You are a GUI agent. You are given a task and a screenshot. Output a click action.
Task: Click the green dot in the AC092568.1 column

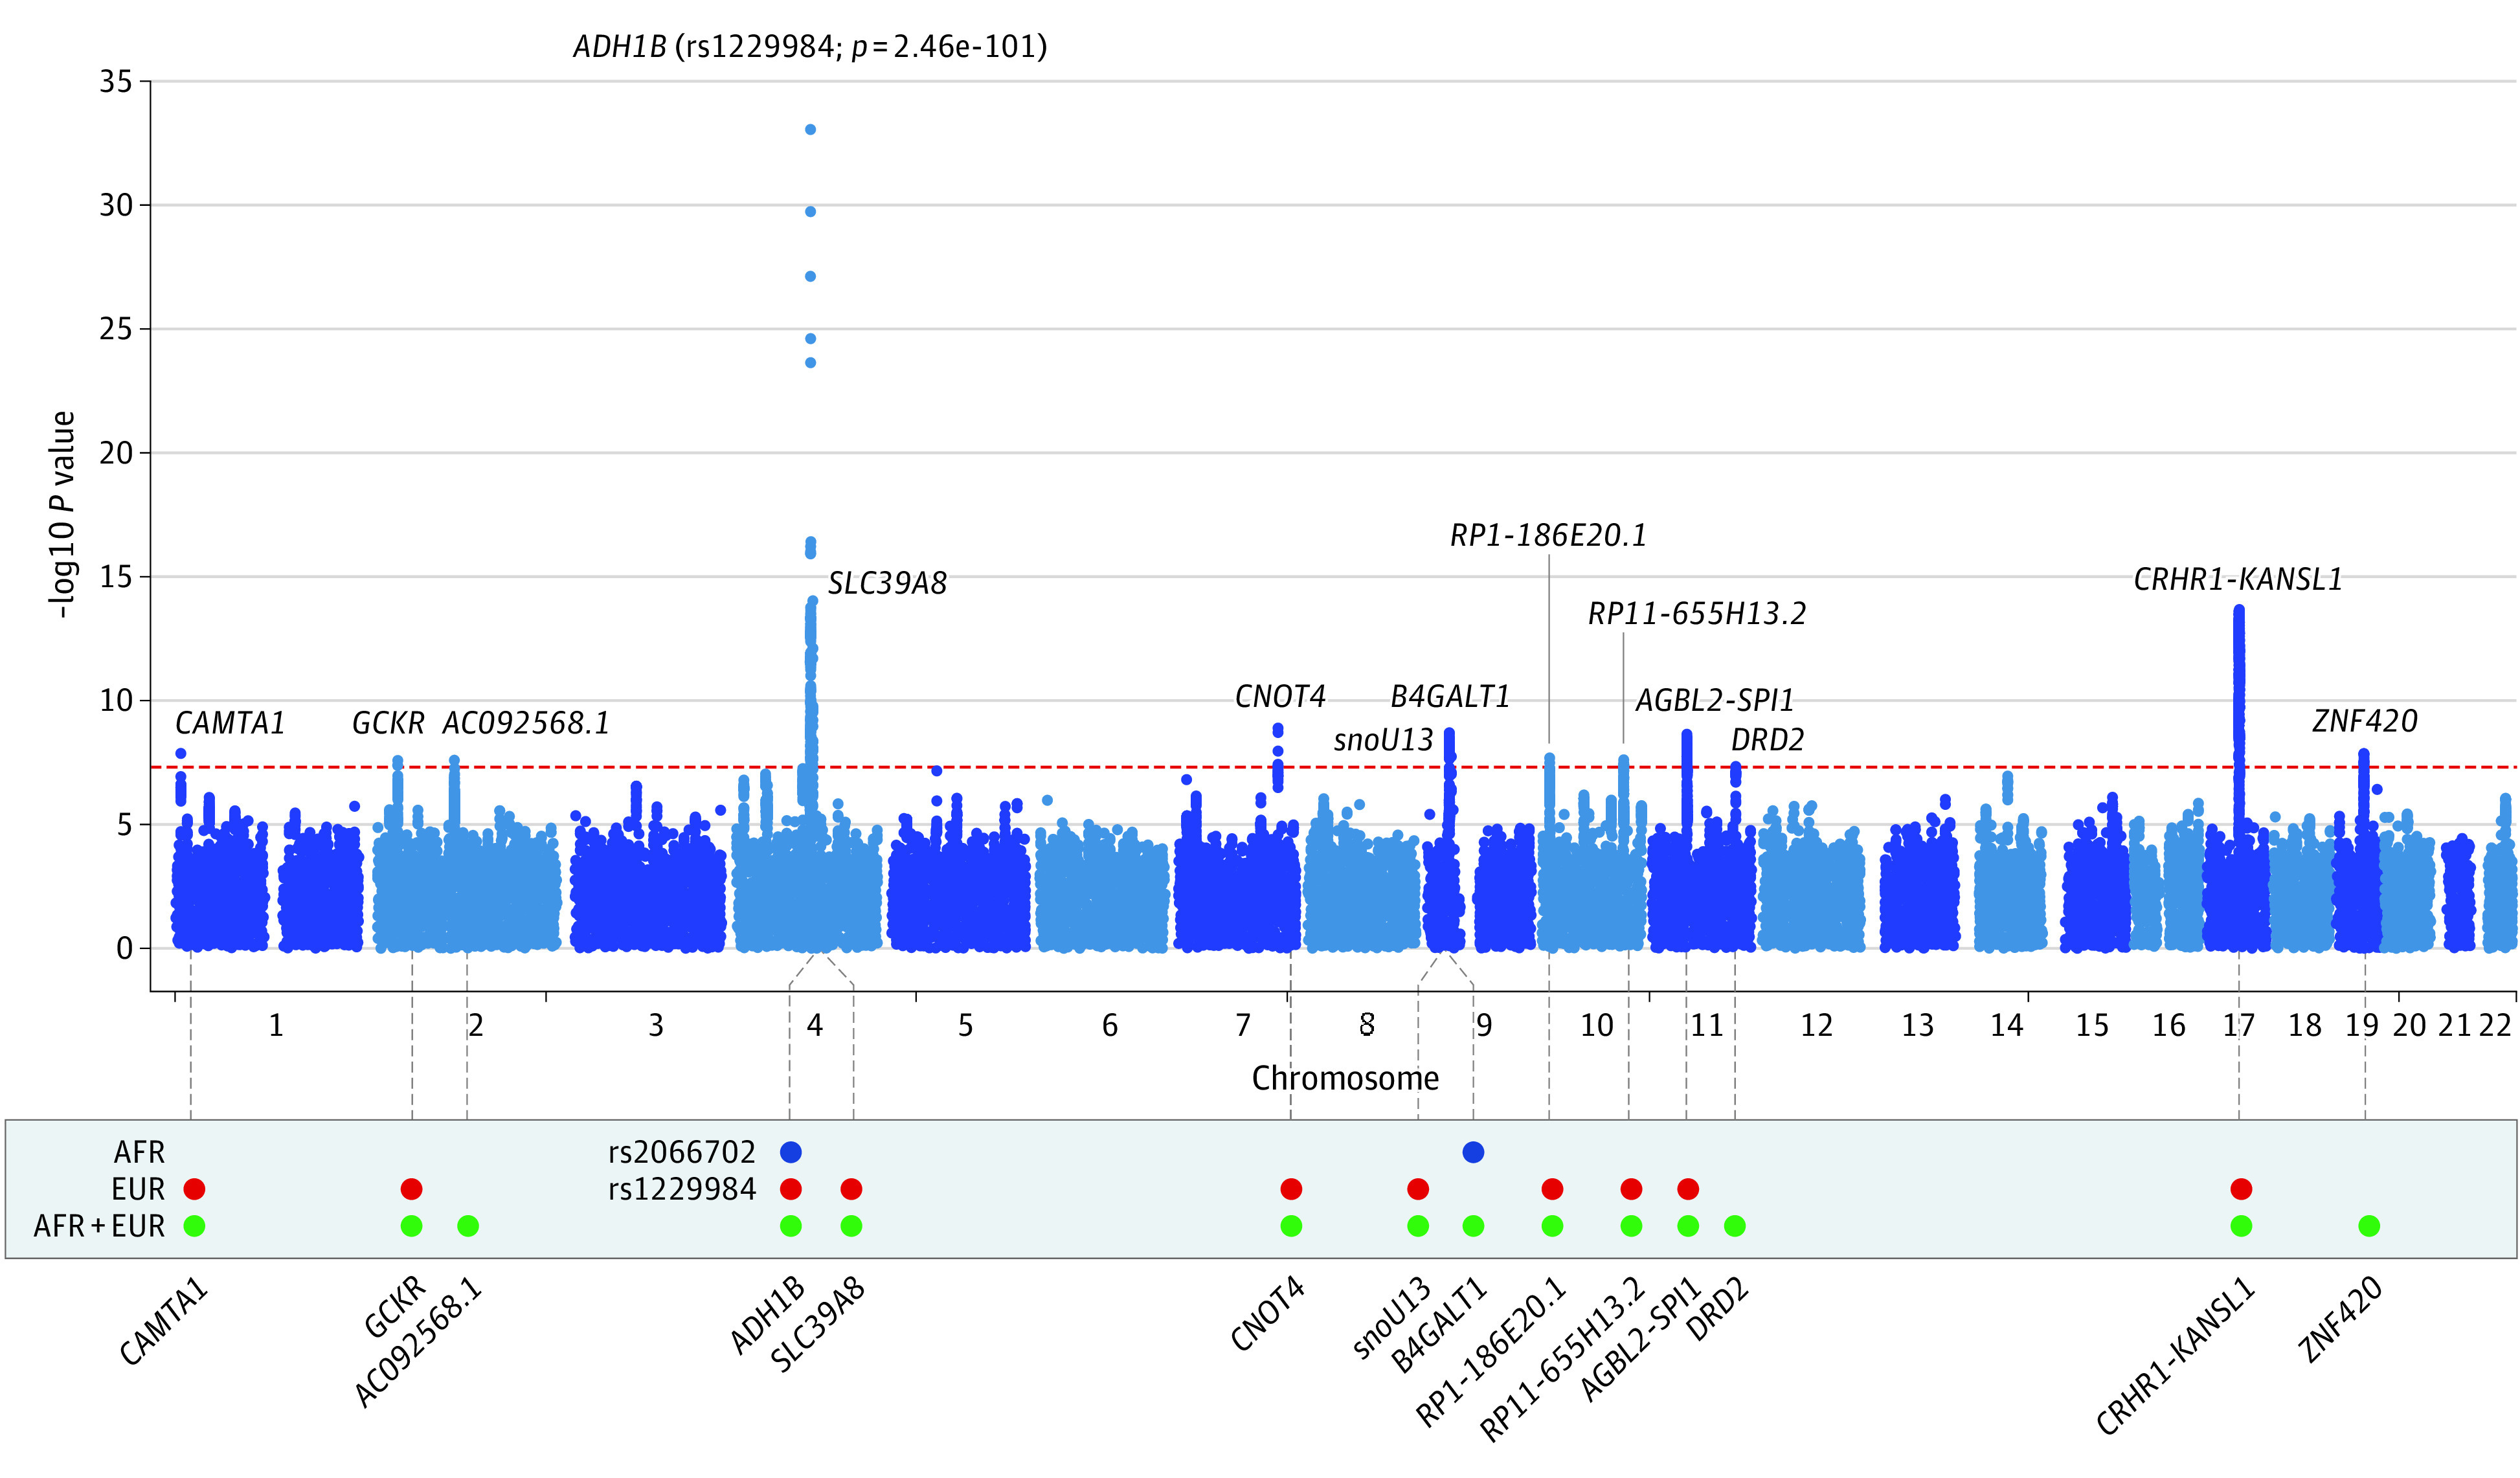[x=468, y=1226]
